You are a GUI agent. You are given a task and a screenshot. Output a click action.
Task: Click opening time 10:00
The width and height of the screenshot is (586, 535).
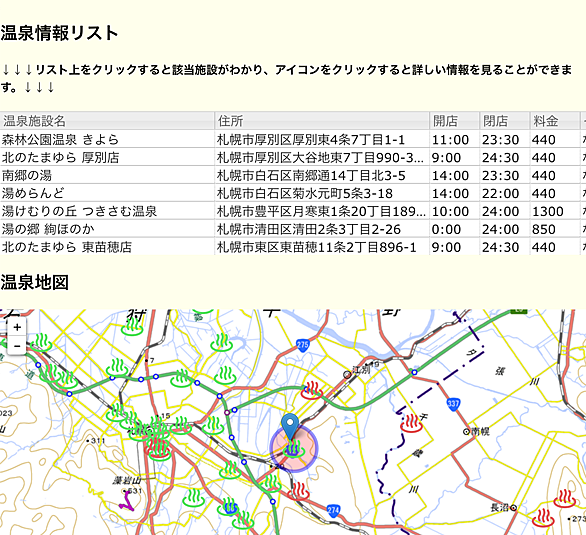tap(450, 211)
